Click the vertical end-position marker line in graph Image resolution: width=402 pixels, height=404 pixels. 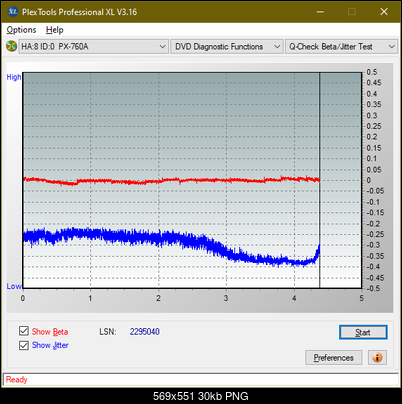point(320,180)
